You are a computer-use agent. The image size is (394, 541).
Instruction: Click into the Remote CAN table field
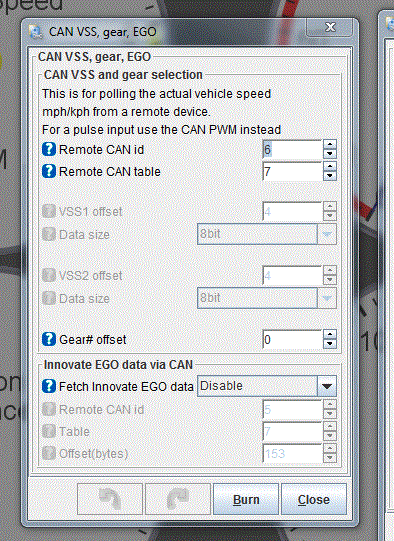pos(292,171)
